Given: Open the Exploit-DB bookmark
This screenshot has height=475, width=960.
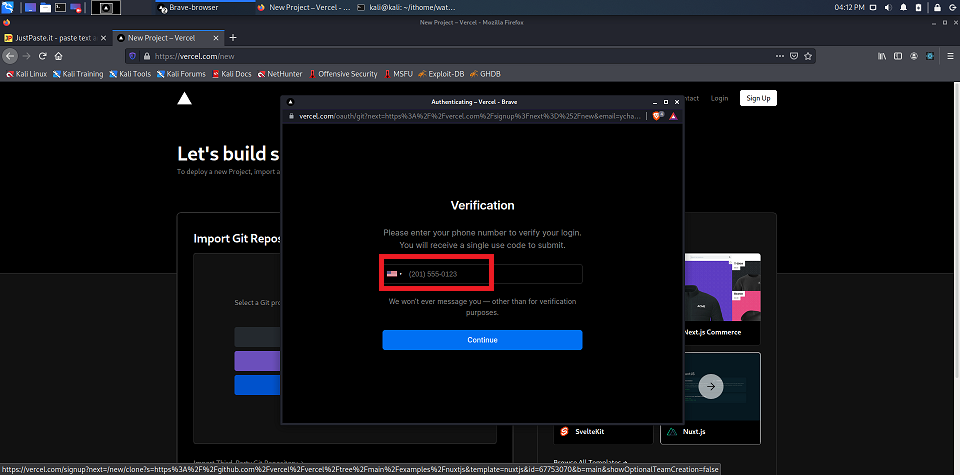Looking at the screenshot, I should tap(441, 74).
